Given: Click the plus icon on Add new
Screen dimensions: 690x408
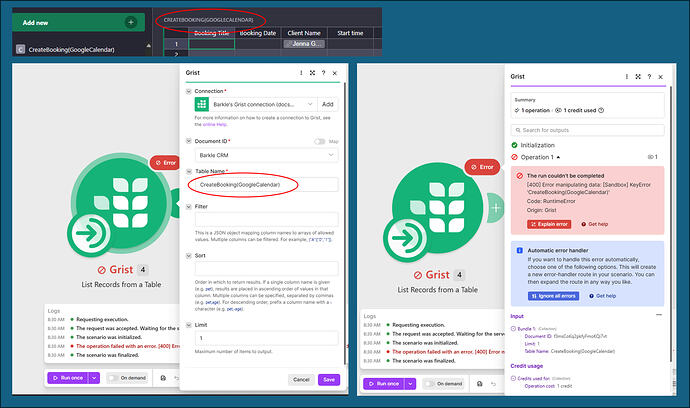Looking at the screenshot, I should [131, 22].
